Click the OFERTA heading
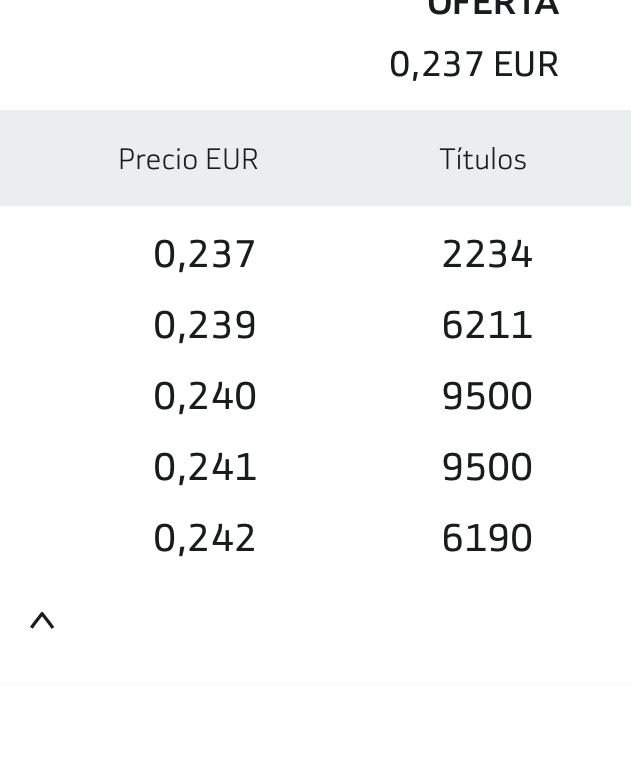The height and width of the screenshot is (761, 631). pyautogui.click(x=493, y=7)
